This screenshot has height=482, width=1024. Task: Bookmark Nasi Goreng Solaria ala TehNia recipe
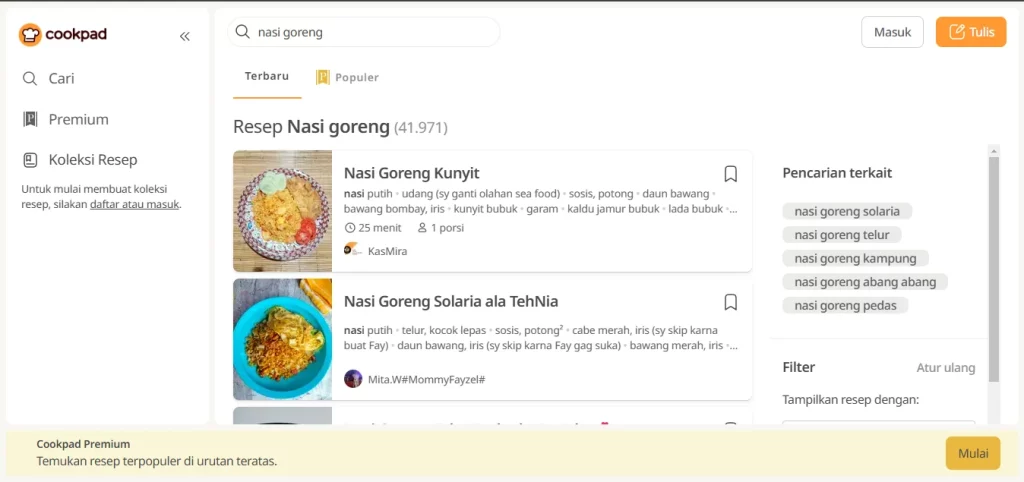coord(731,302)
